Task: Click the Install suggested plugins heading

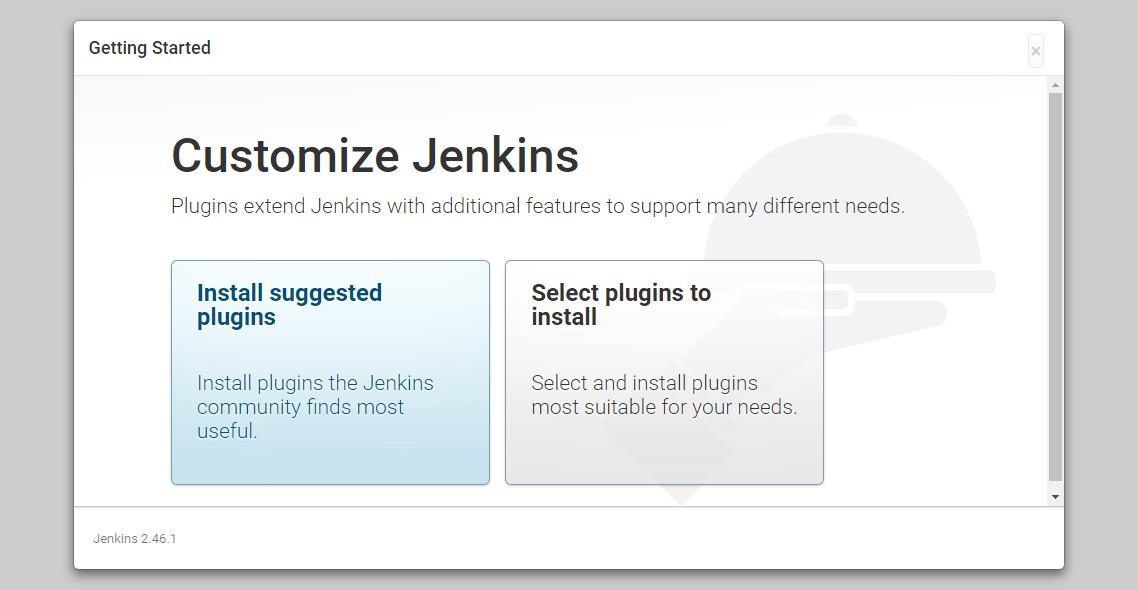Action: [x=287, y=306]
